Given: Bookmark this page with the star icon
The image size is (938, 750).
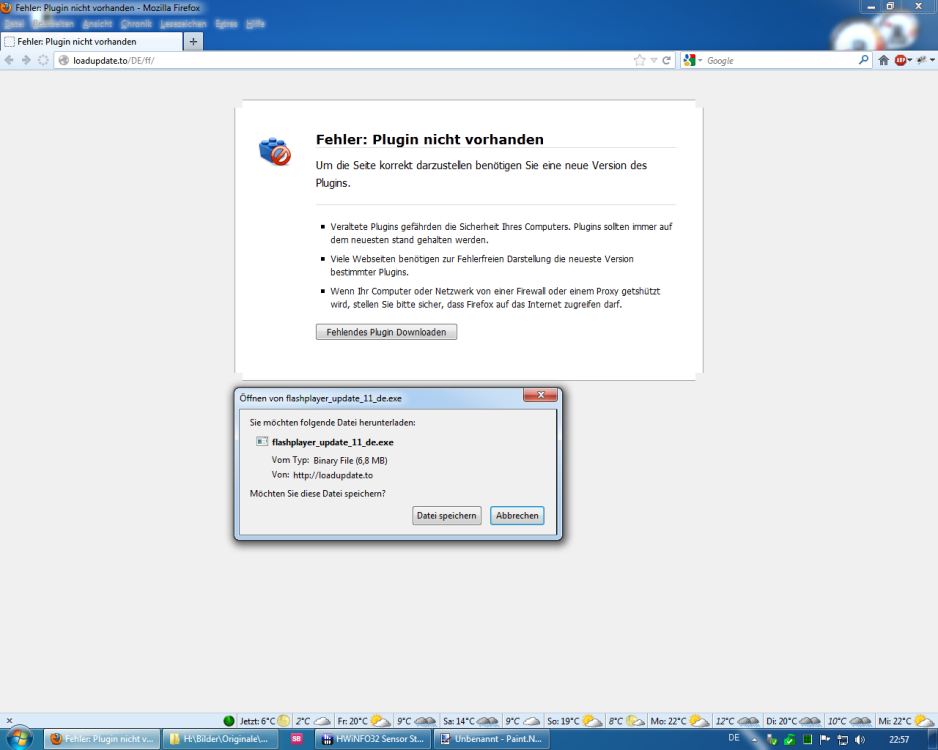Looking at the screenshot, I should pos(639,60).
